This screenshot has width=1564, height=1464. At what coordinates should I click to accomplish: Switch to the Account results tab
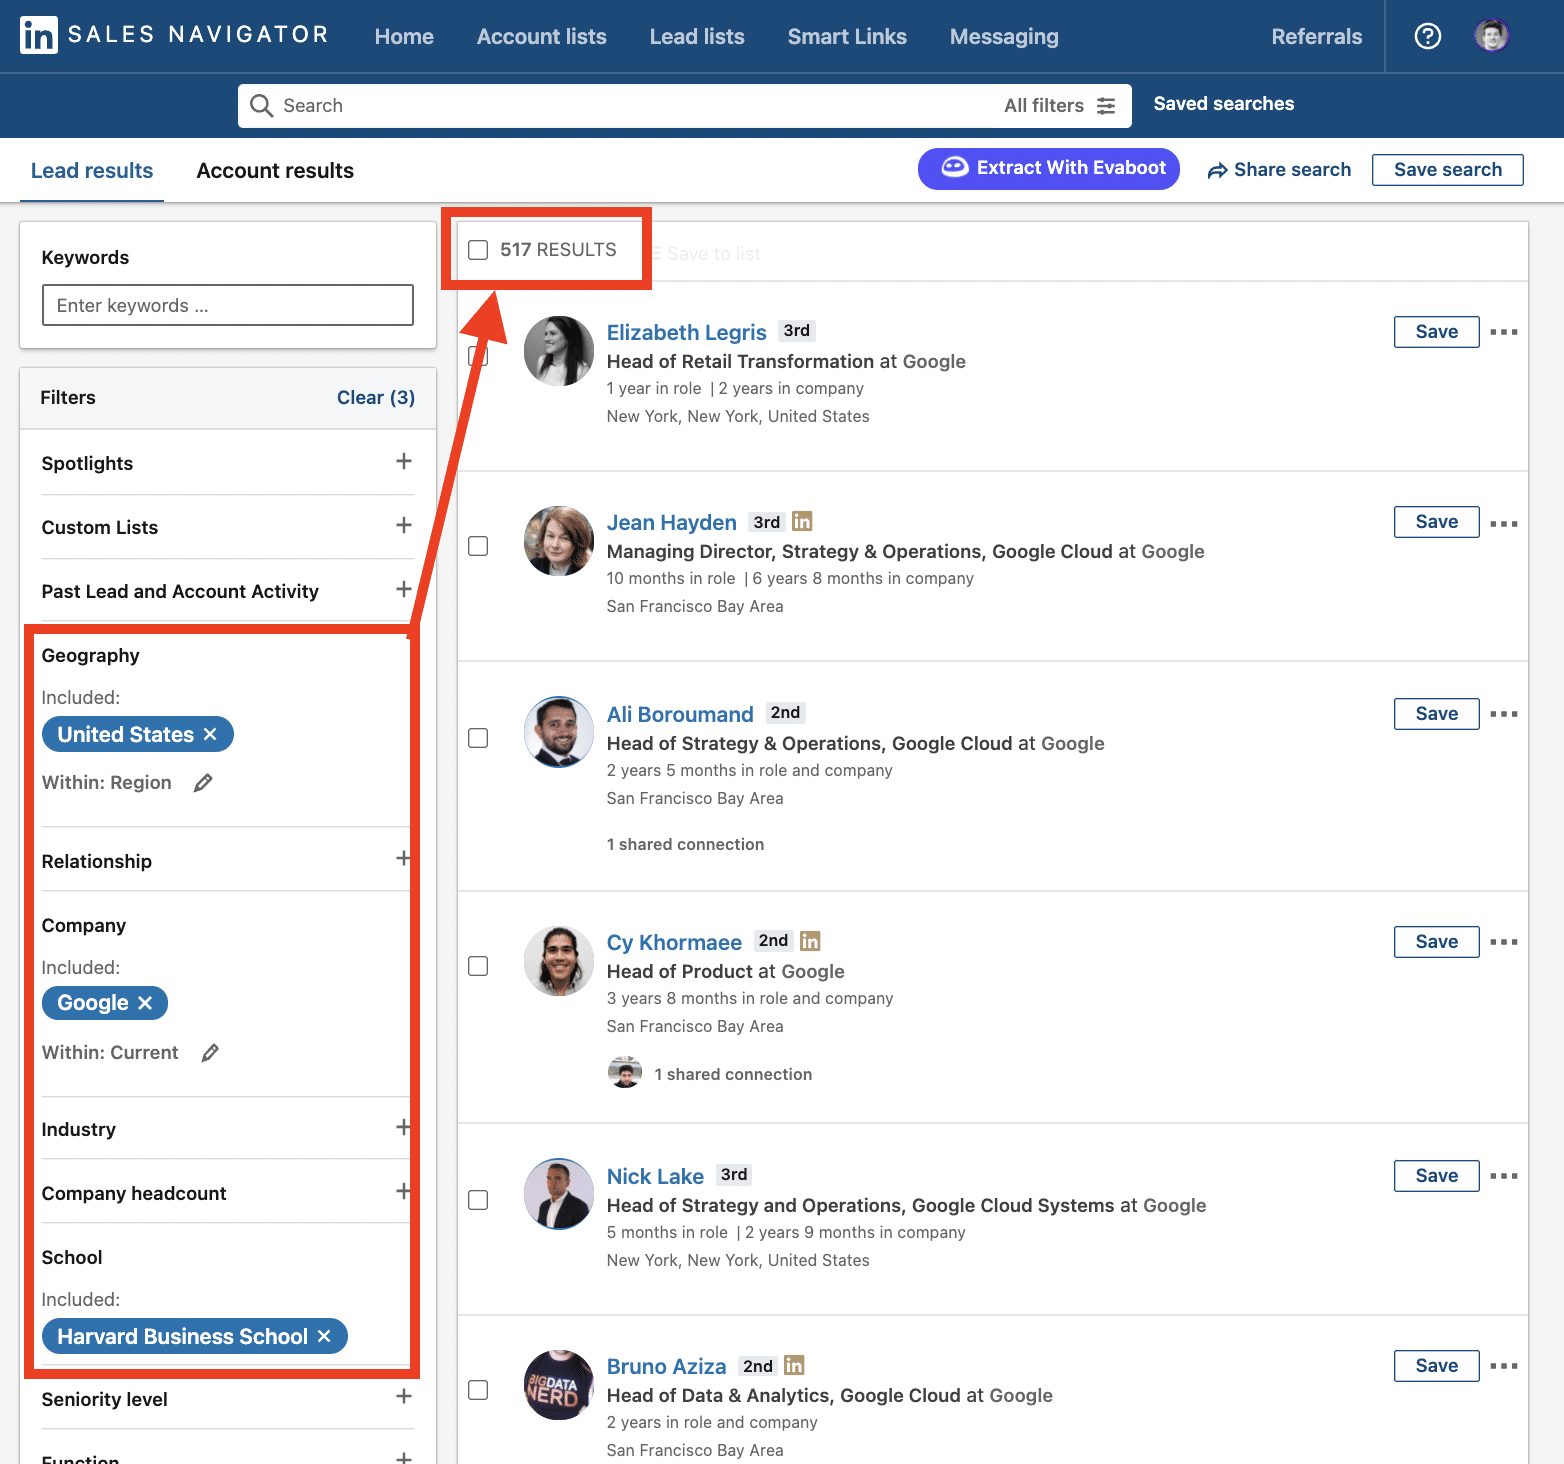[275, 171]
